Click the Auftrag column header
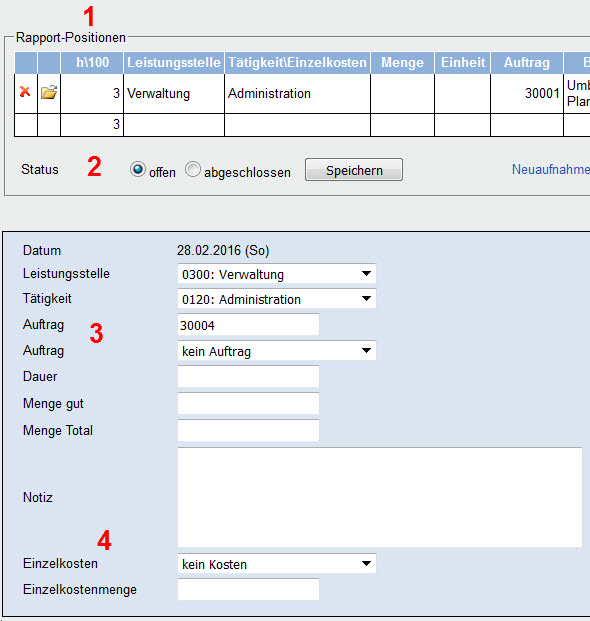590x621 pixels. point(527,63)
